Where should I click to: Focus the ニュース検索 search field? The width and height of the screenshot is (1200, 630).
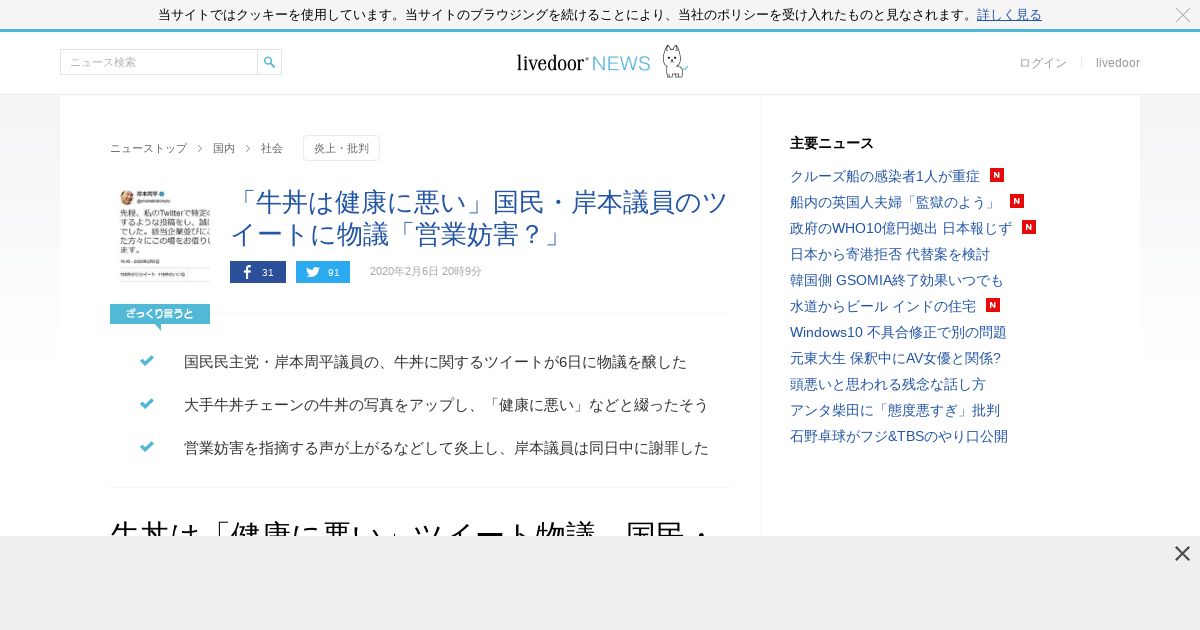tap(159, 62)
